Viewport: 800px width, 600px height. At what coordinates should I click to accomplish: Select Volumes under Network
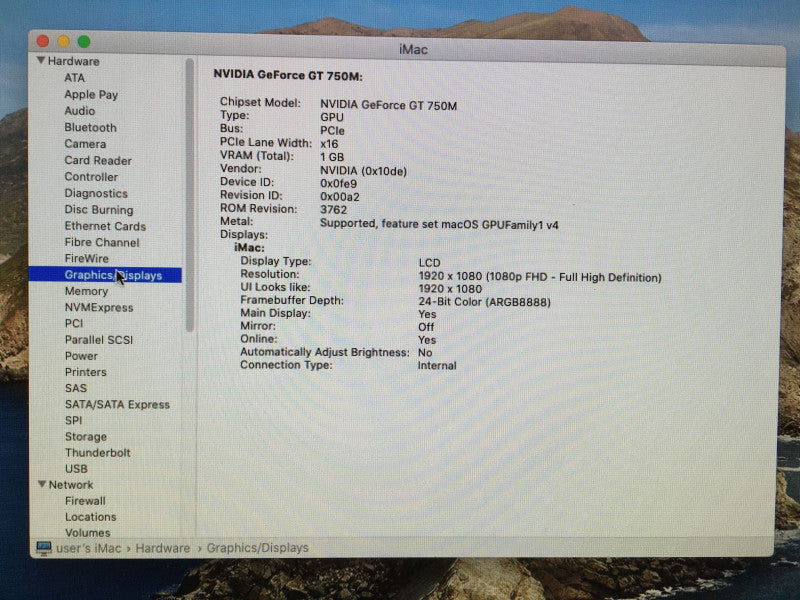87,533
